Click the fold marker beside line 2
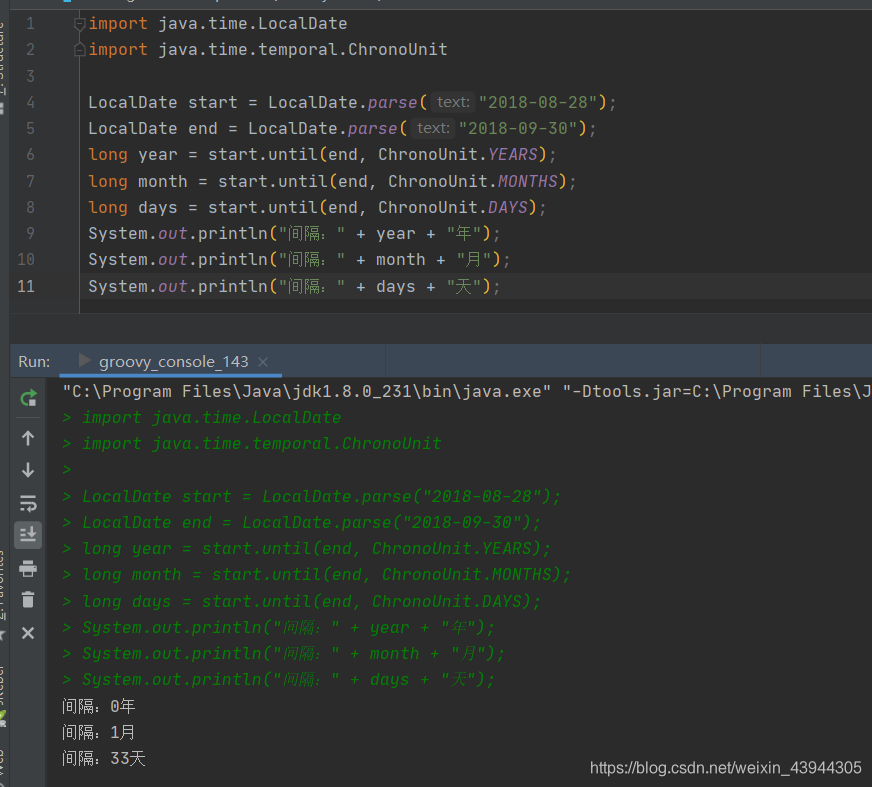 (x=78, y=49)
